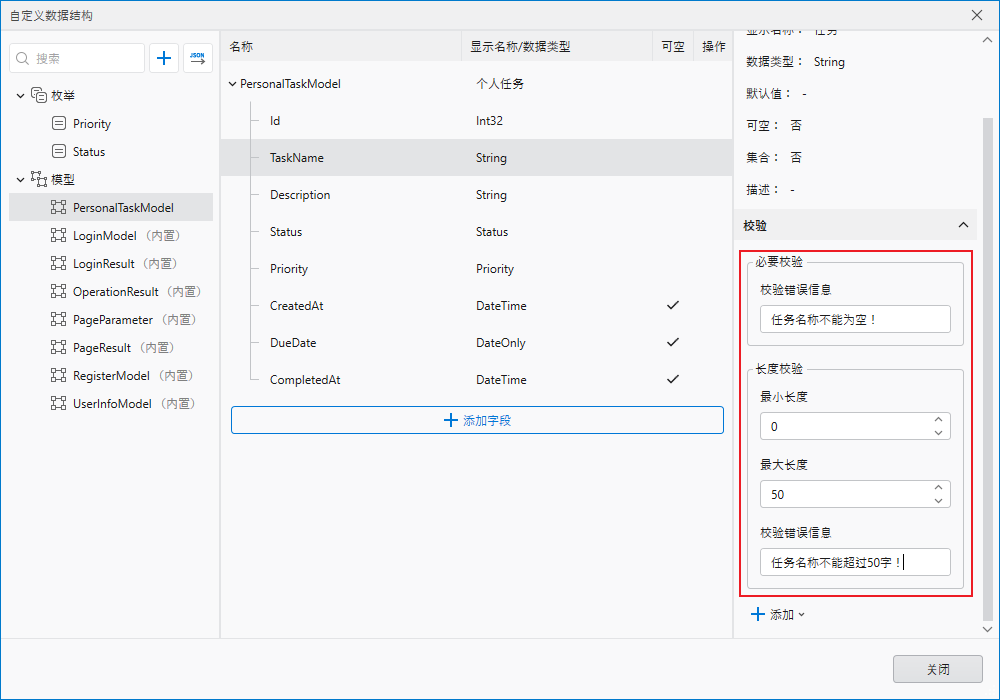This screenshot has height=700, width=1000.
Task: Click the plus icon beside search box
Action: (164, 58)
